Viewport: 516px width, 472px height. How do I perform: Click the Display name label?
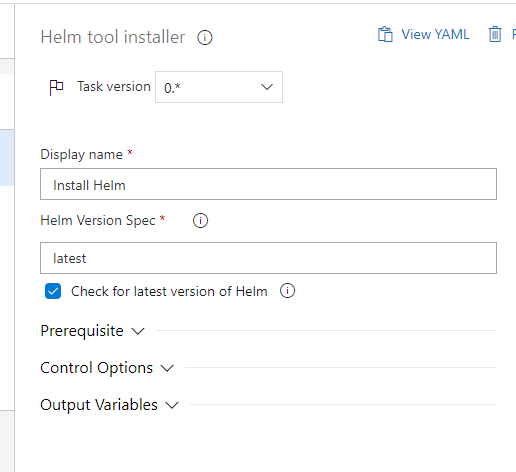[x=82, y=155]
